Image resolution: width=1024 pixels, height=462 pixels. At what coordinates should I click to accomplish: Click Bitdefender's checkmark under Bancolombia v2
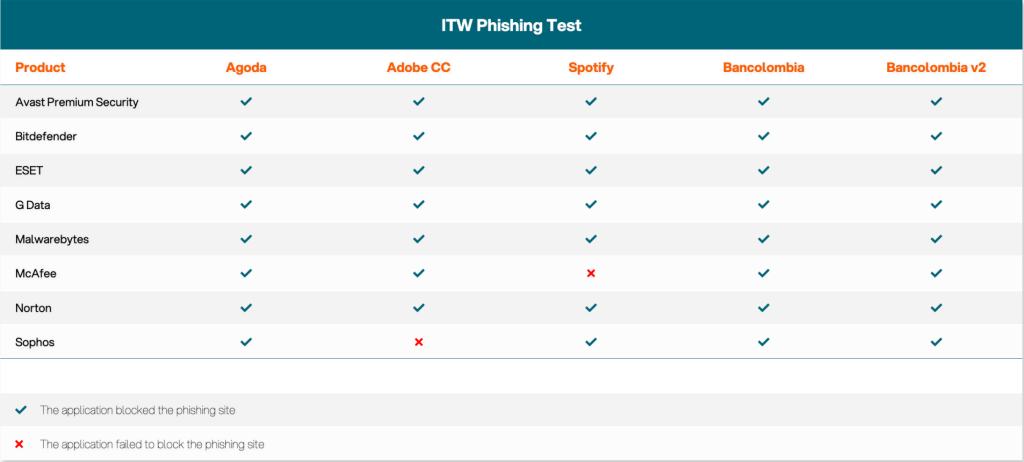936,136
